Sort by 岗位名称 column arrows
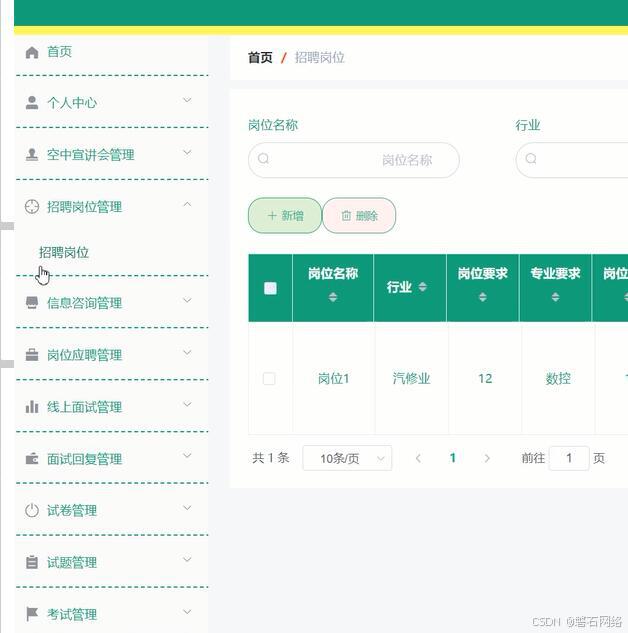The image size is (628, 633). pyautogui.click(x=333, y=298)
